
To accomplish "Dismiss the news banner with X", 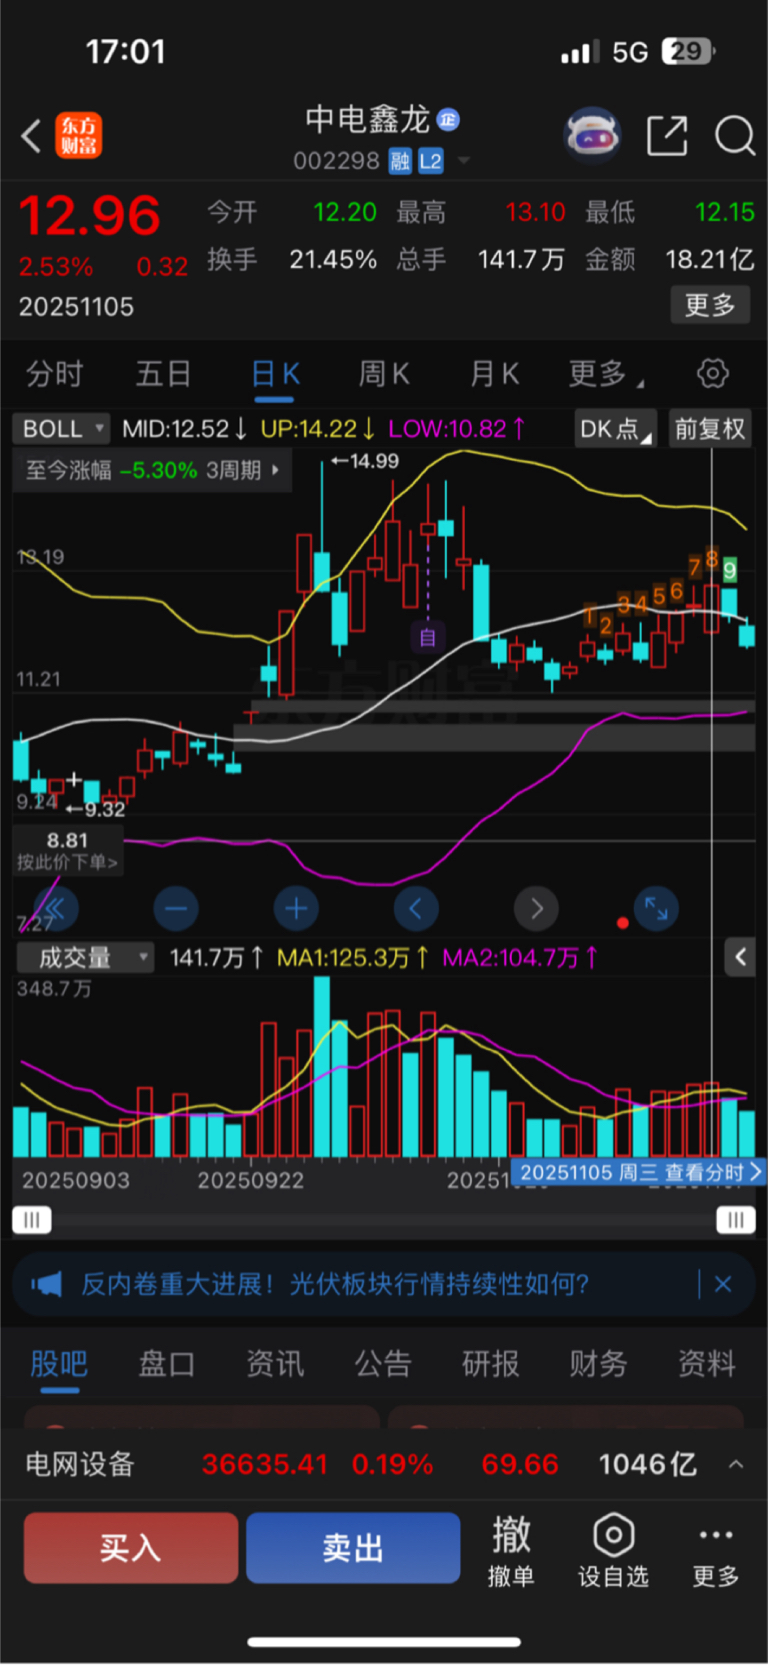I will [723, 1284].
